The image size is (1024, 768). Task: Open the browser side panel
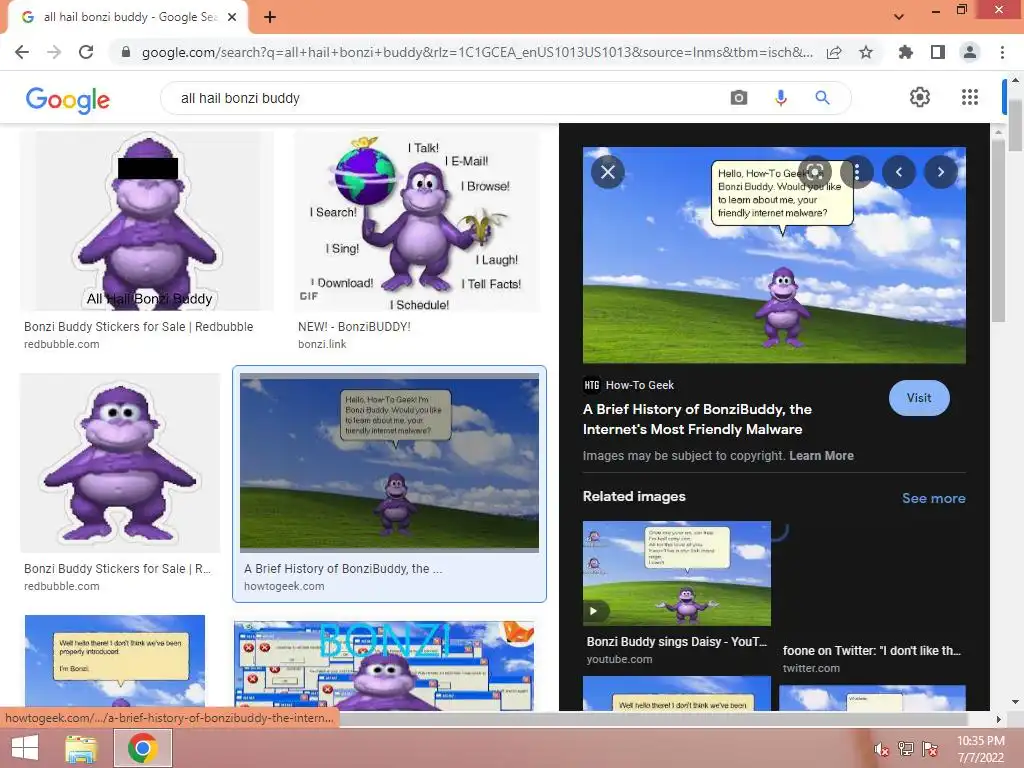click(x=938, y=52)
